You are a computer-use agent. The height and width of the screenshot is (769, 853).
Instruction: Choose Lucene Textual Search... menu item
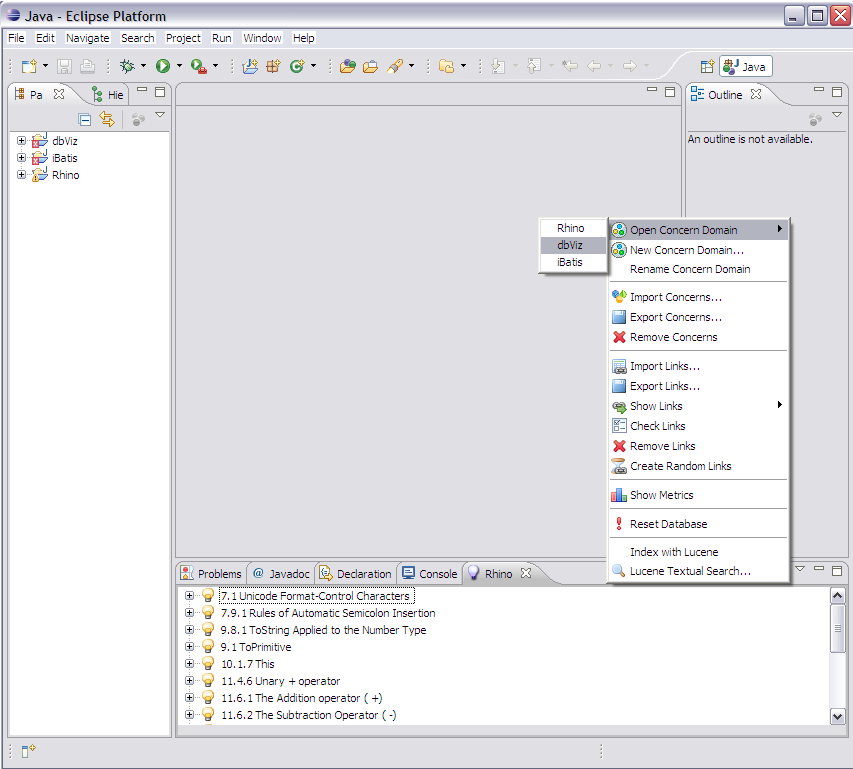[699, 571]
